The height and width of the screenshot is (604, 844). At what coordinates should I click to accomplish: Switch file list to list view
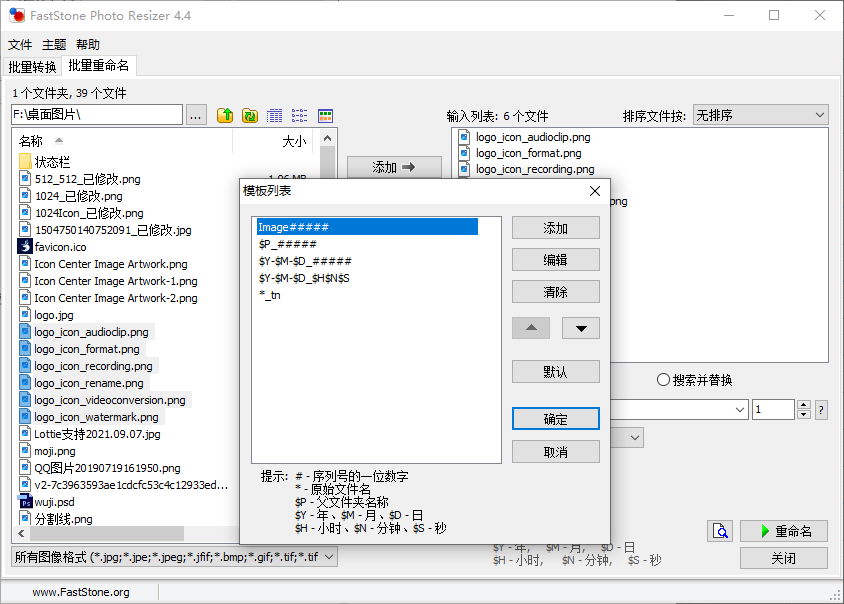pos(300,116)
